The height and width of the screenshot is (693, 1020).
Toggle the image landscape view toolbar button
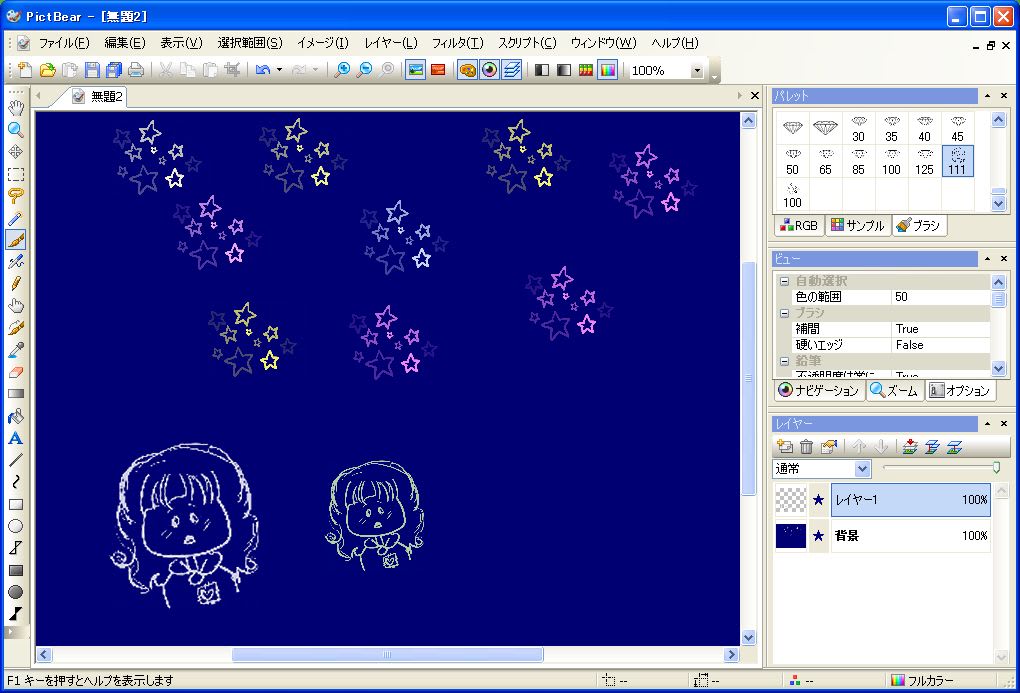point(415,70)
